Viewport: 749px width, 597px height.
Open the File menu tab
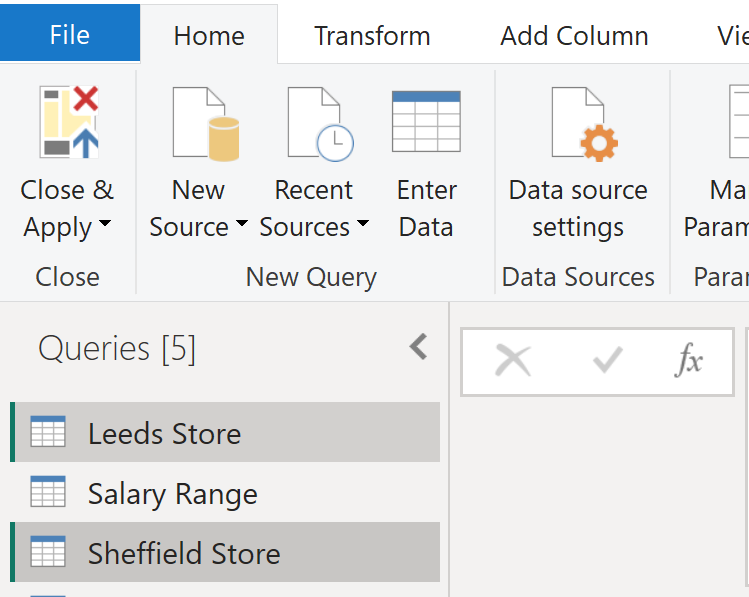(69, 36)
